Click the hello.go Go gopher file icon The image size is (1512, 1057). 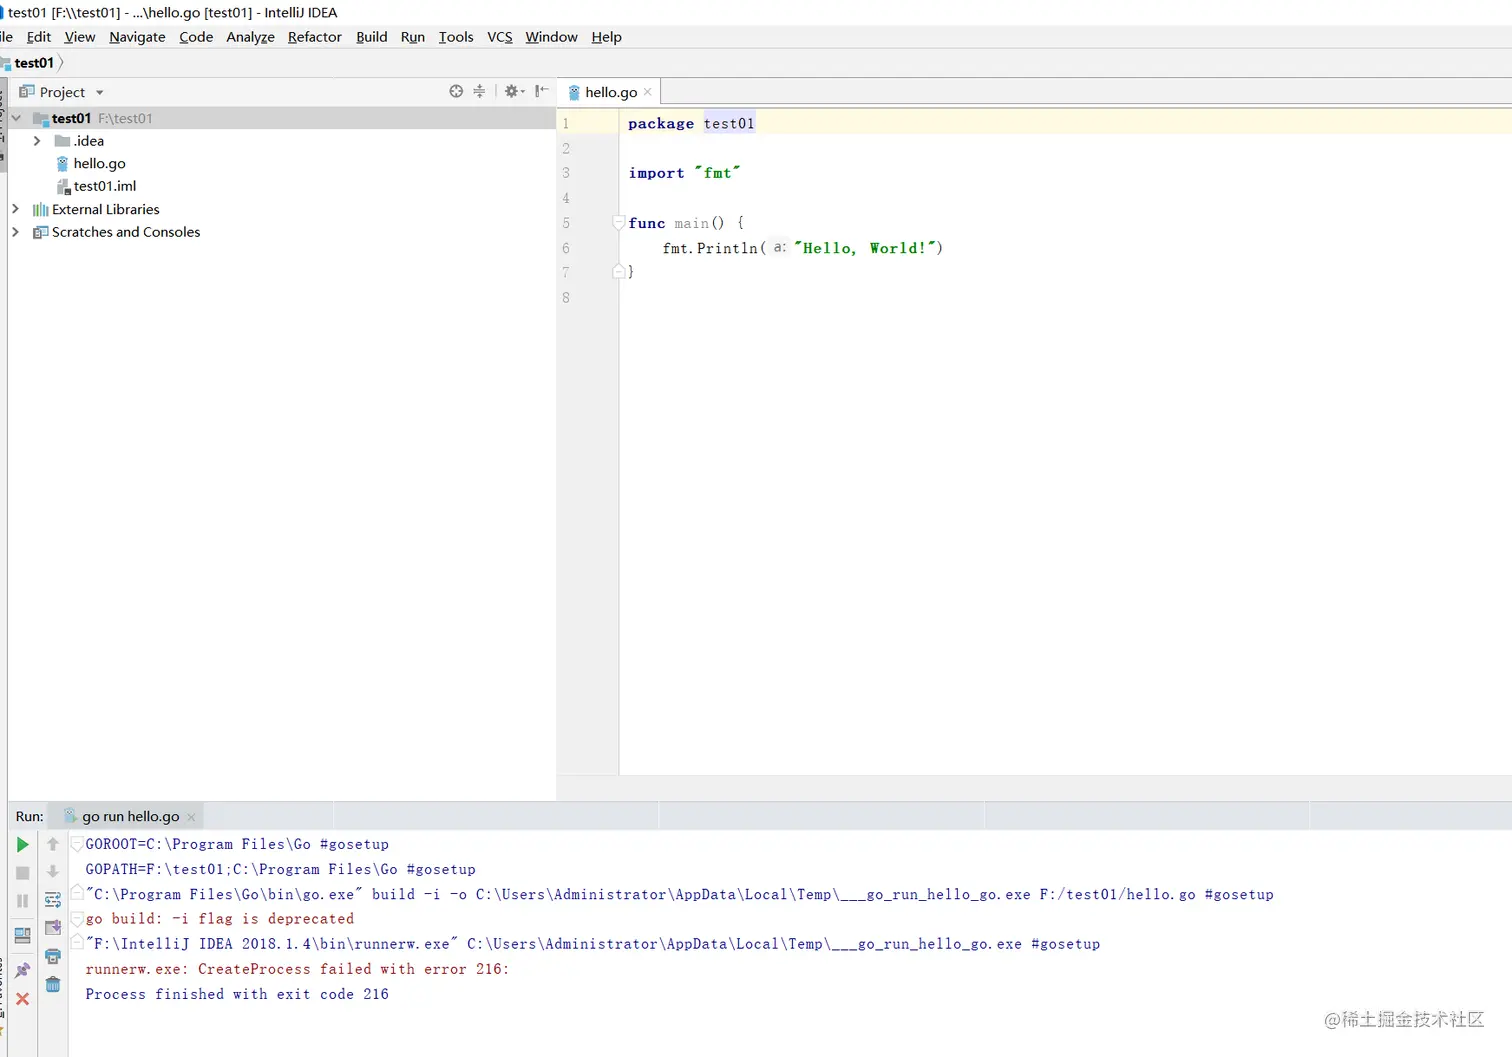click(63, 163)
